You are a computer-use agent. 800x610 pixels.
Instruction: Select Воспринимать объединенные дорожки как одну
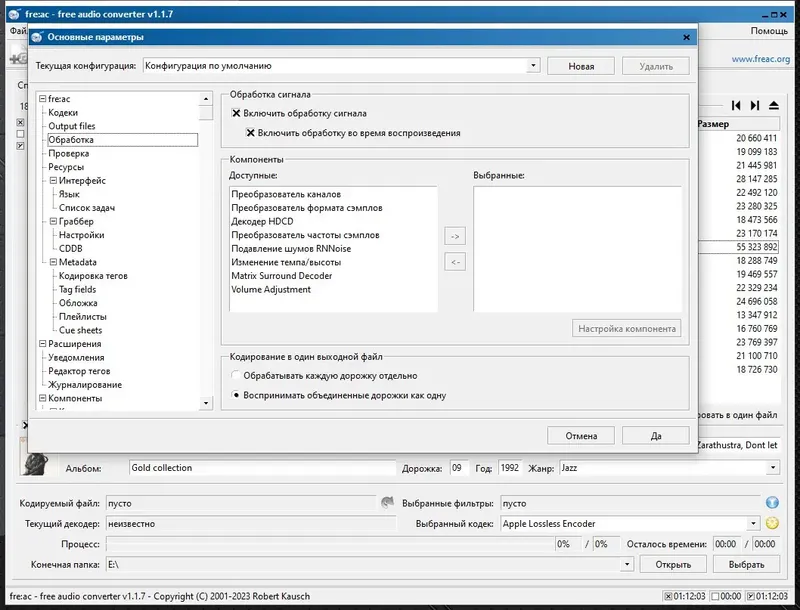click(236, 395)
